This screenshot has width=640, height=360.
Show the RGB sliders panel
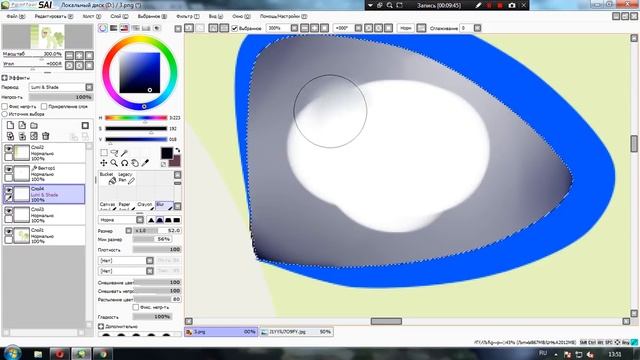(x=113, y=28)
